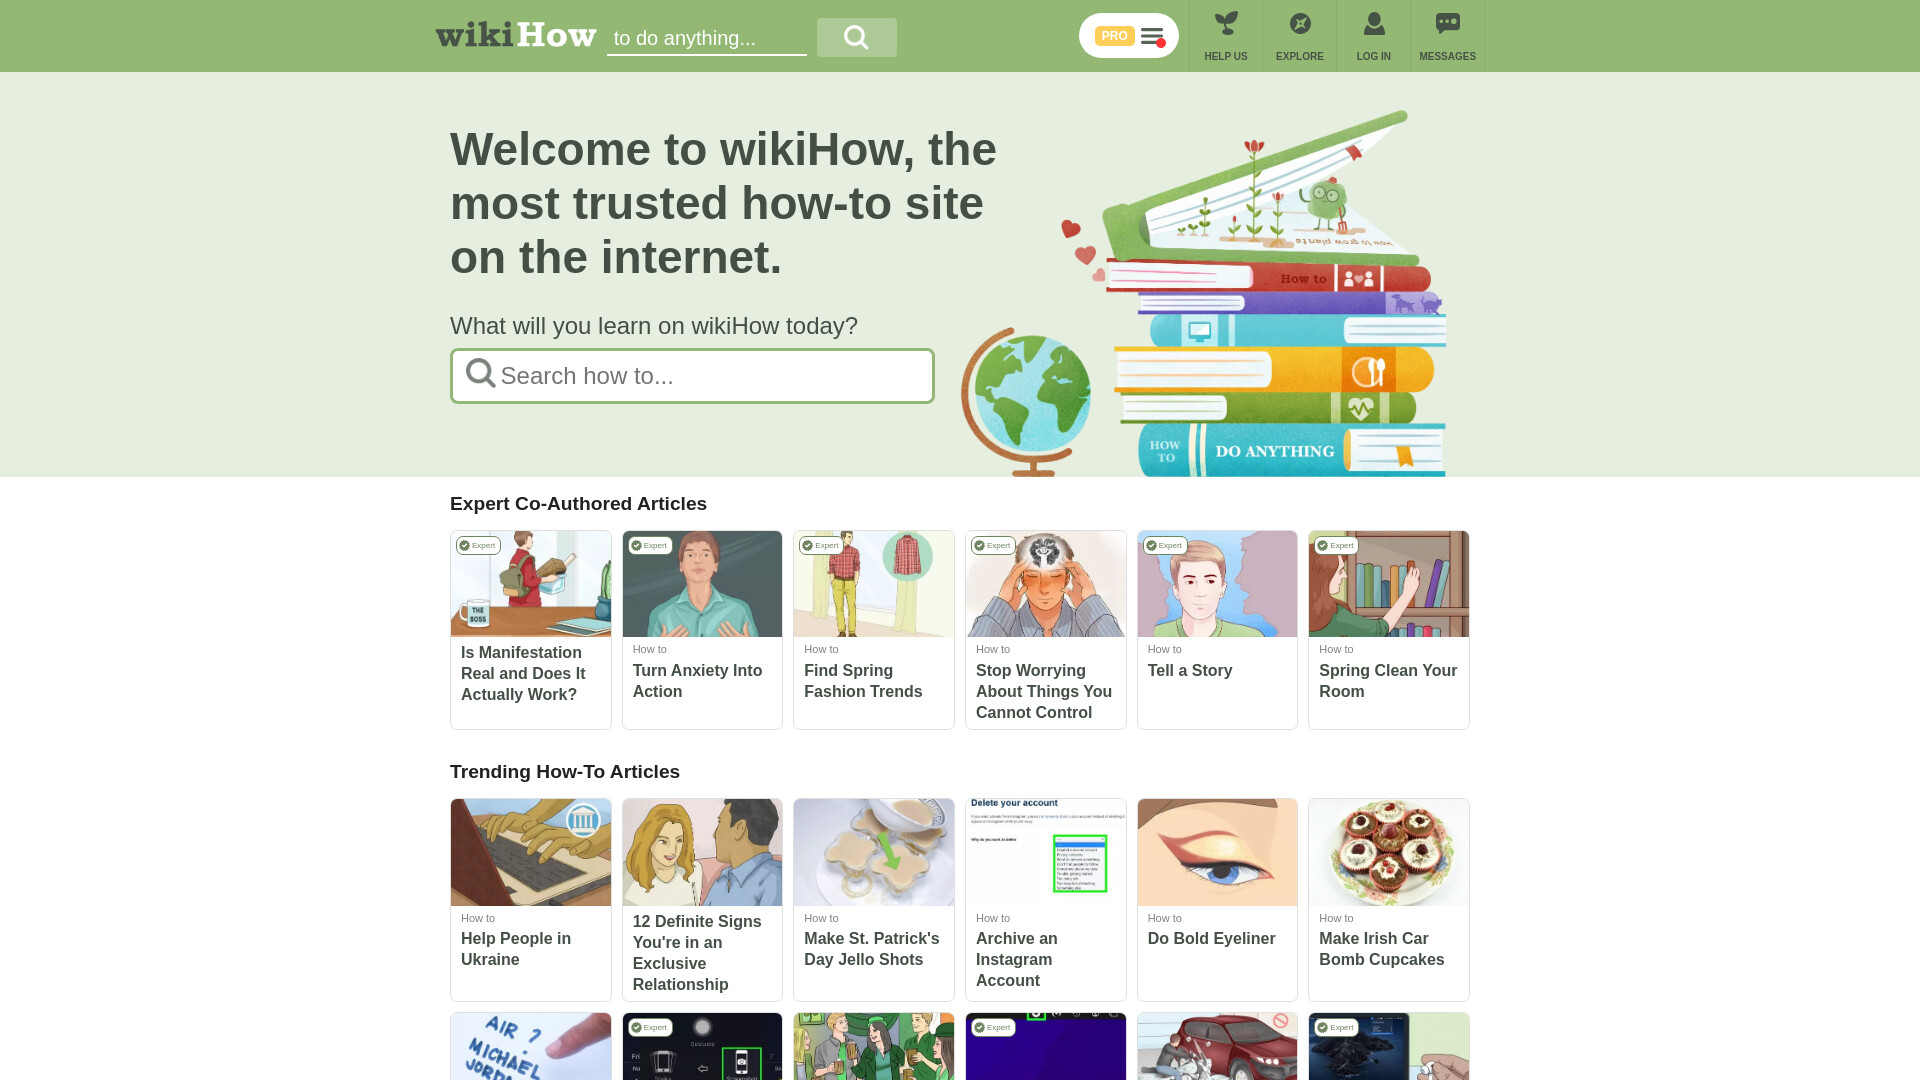
Task: Click the 'Tell a Story' card image
Action: (x=1217, y=584)
